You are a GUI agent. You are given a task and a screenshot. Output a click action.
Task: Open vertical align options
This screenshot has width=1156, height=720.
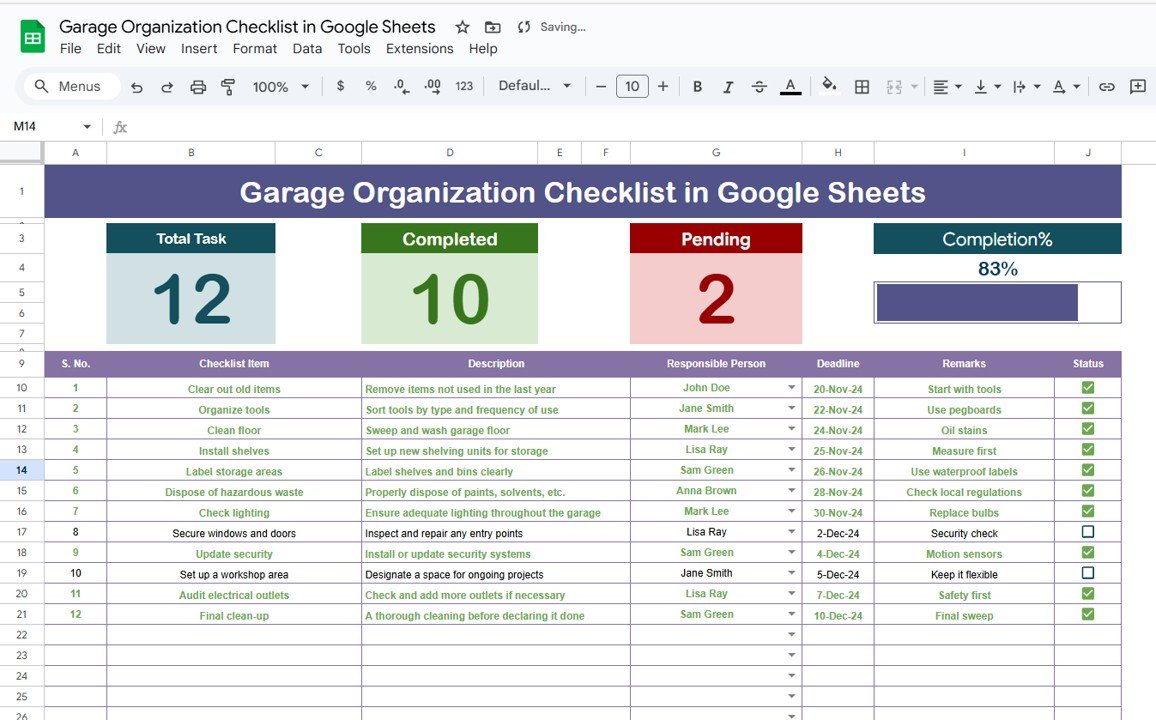[987, 87]
